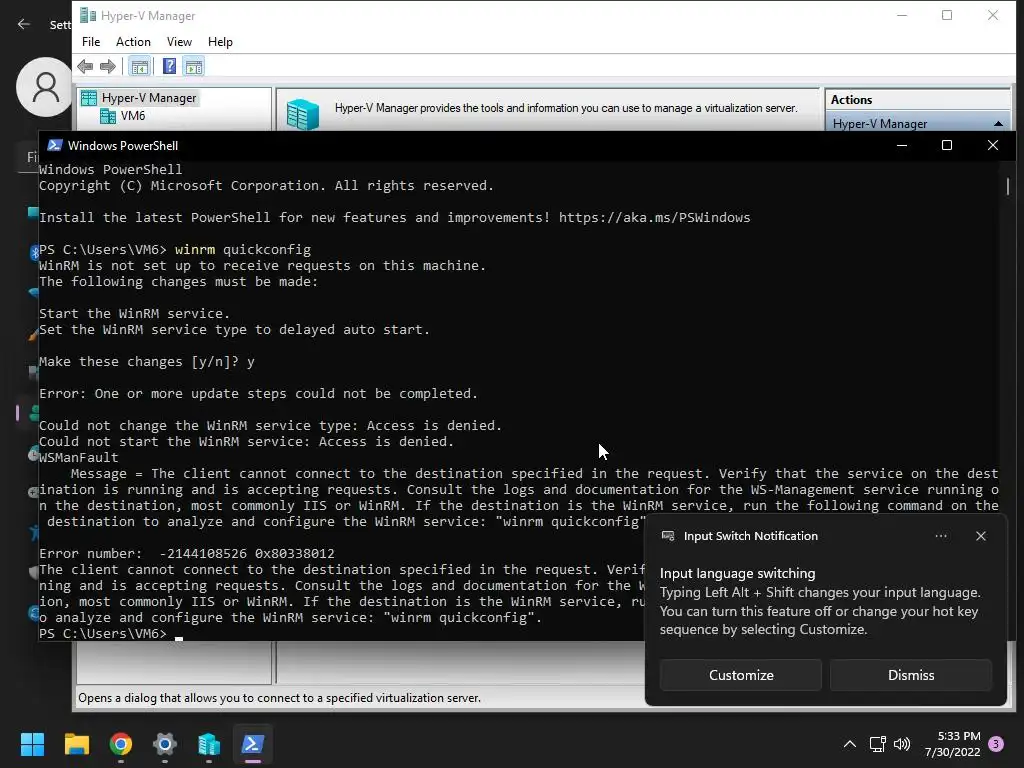Viewport: 1024px width, 768px height.
Task: Close the Windows PowerShell window
Action: point(993,145)
